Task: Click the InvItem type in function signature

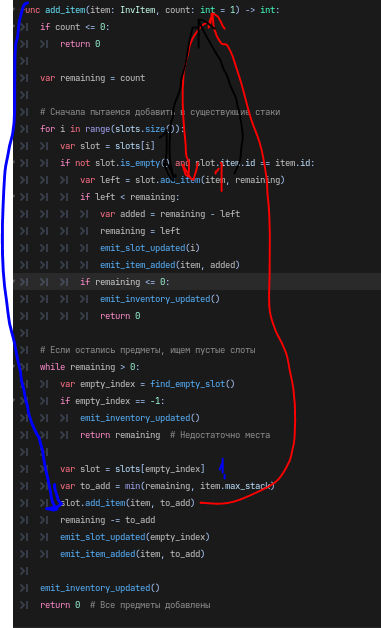Action: pos(137,10)
